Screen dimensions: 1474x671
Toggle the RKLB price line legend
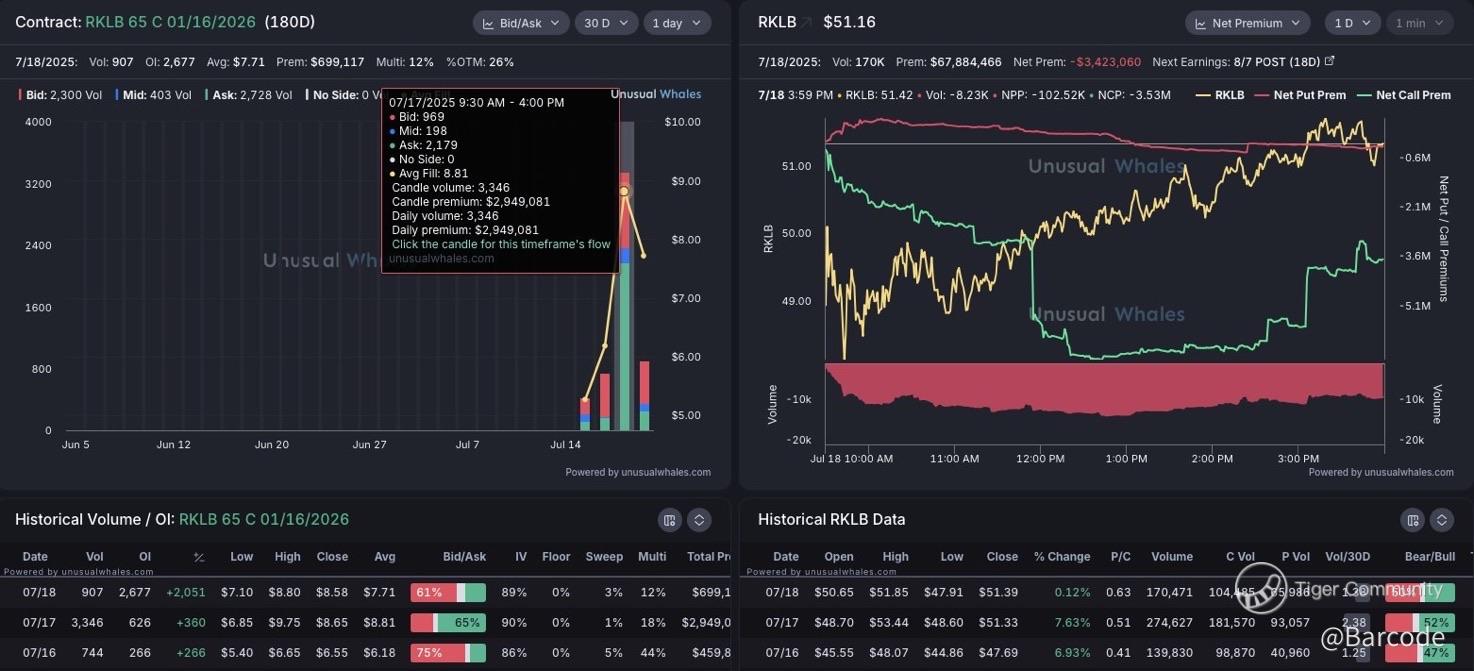click(1220, 95)
